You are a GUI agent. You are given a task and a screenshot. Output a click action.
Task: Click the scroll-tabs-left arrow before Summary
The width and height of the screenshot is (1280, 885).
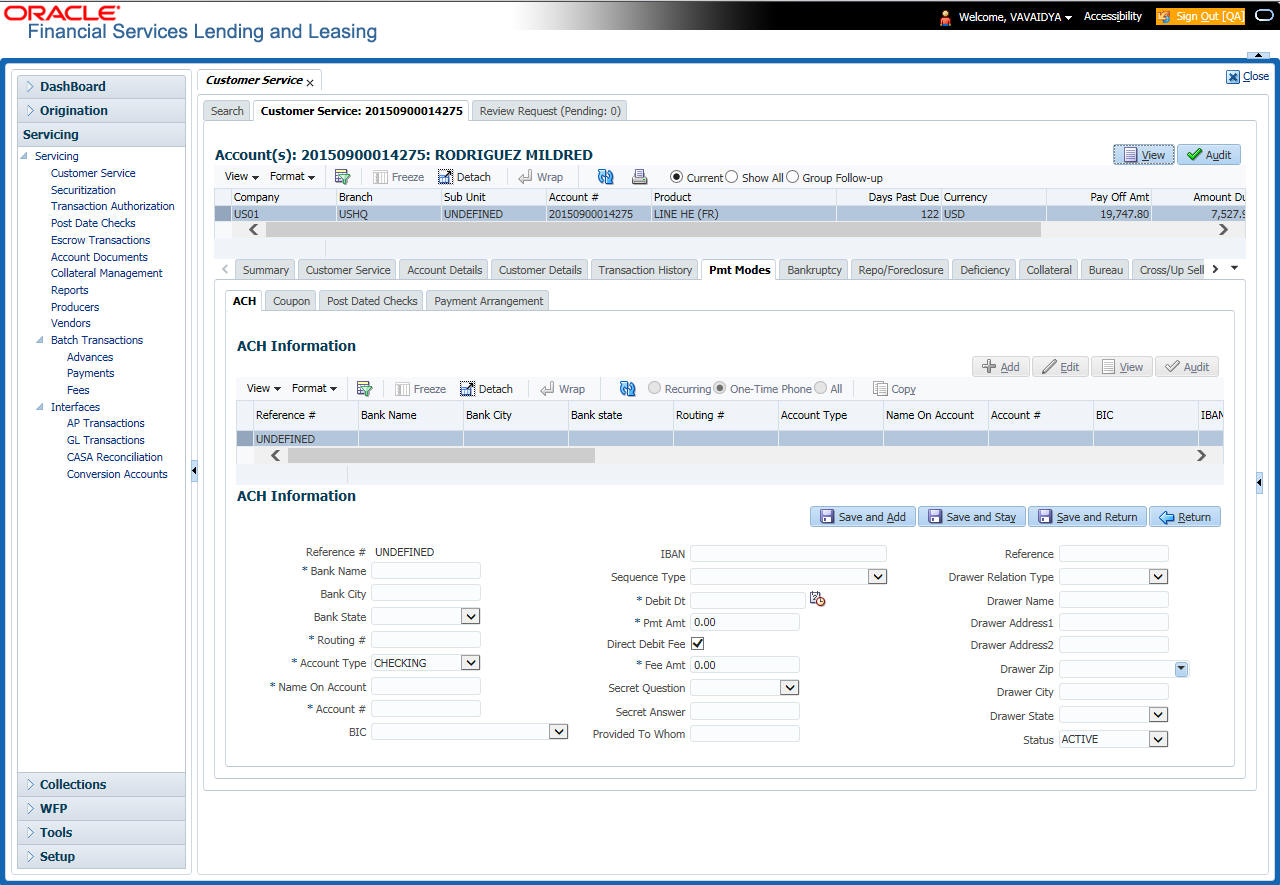(224, 269)
